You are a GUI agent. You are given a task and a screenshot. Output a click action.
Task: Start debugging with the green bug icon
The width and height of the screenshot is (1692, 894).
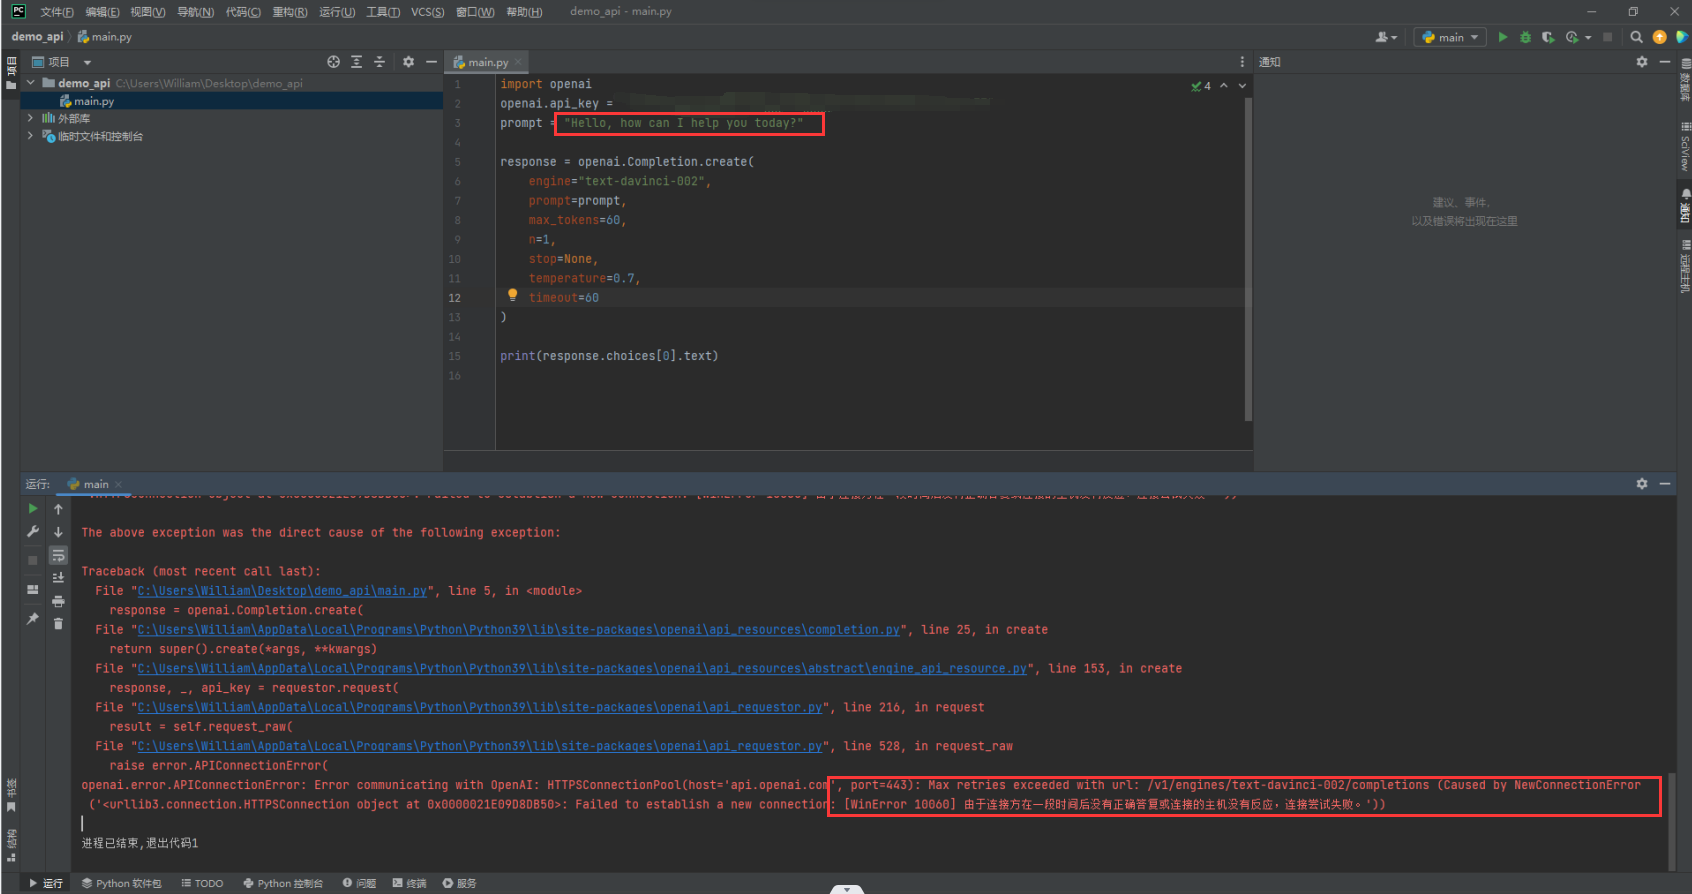[1525, 37]
